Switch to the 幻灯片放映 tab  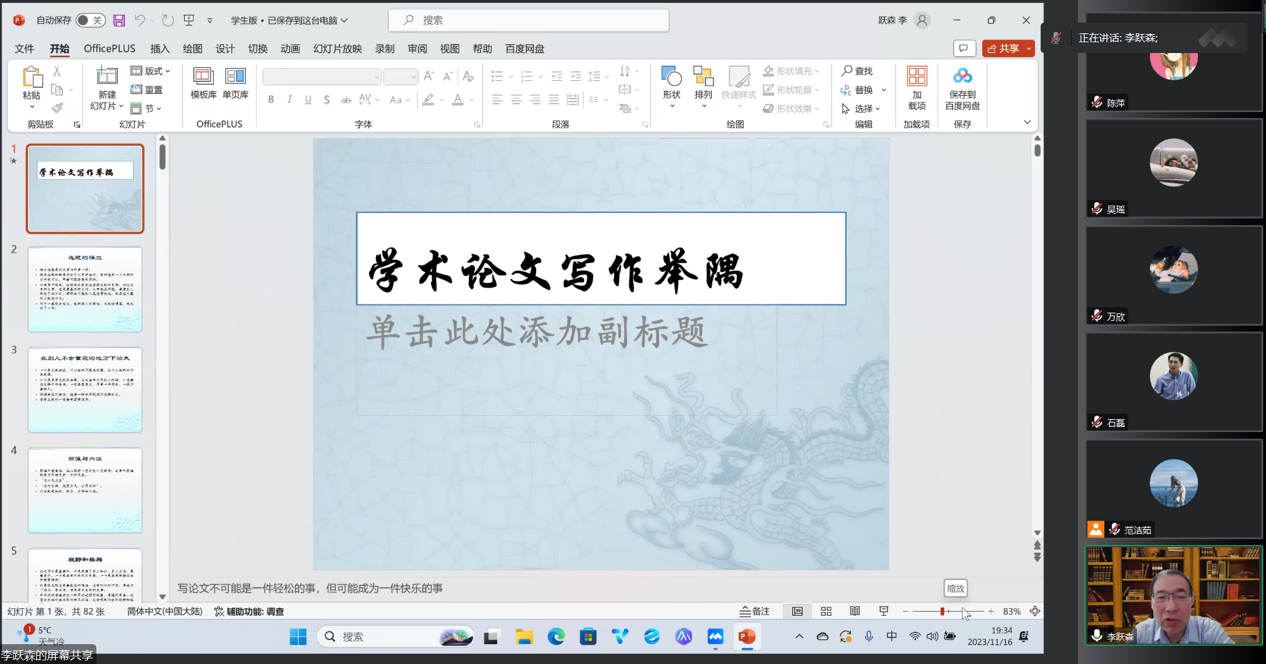[337, 48]
